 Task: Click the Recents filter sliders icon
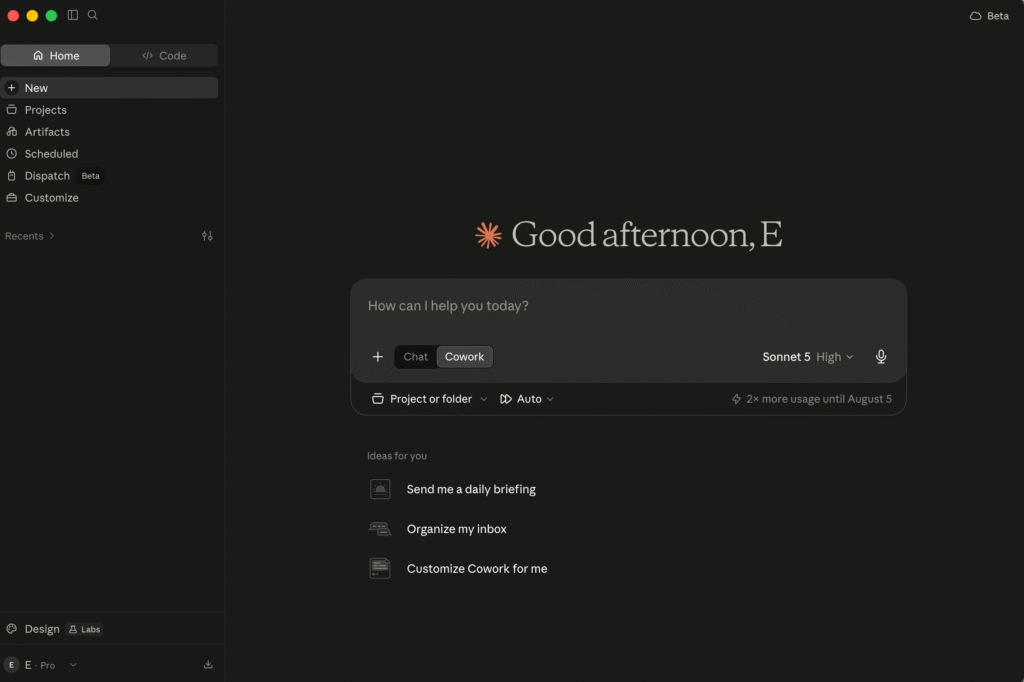coord(207,236)
